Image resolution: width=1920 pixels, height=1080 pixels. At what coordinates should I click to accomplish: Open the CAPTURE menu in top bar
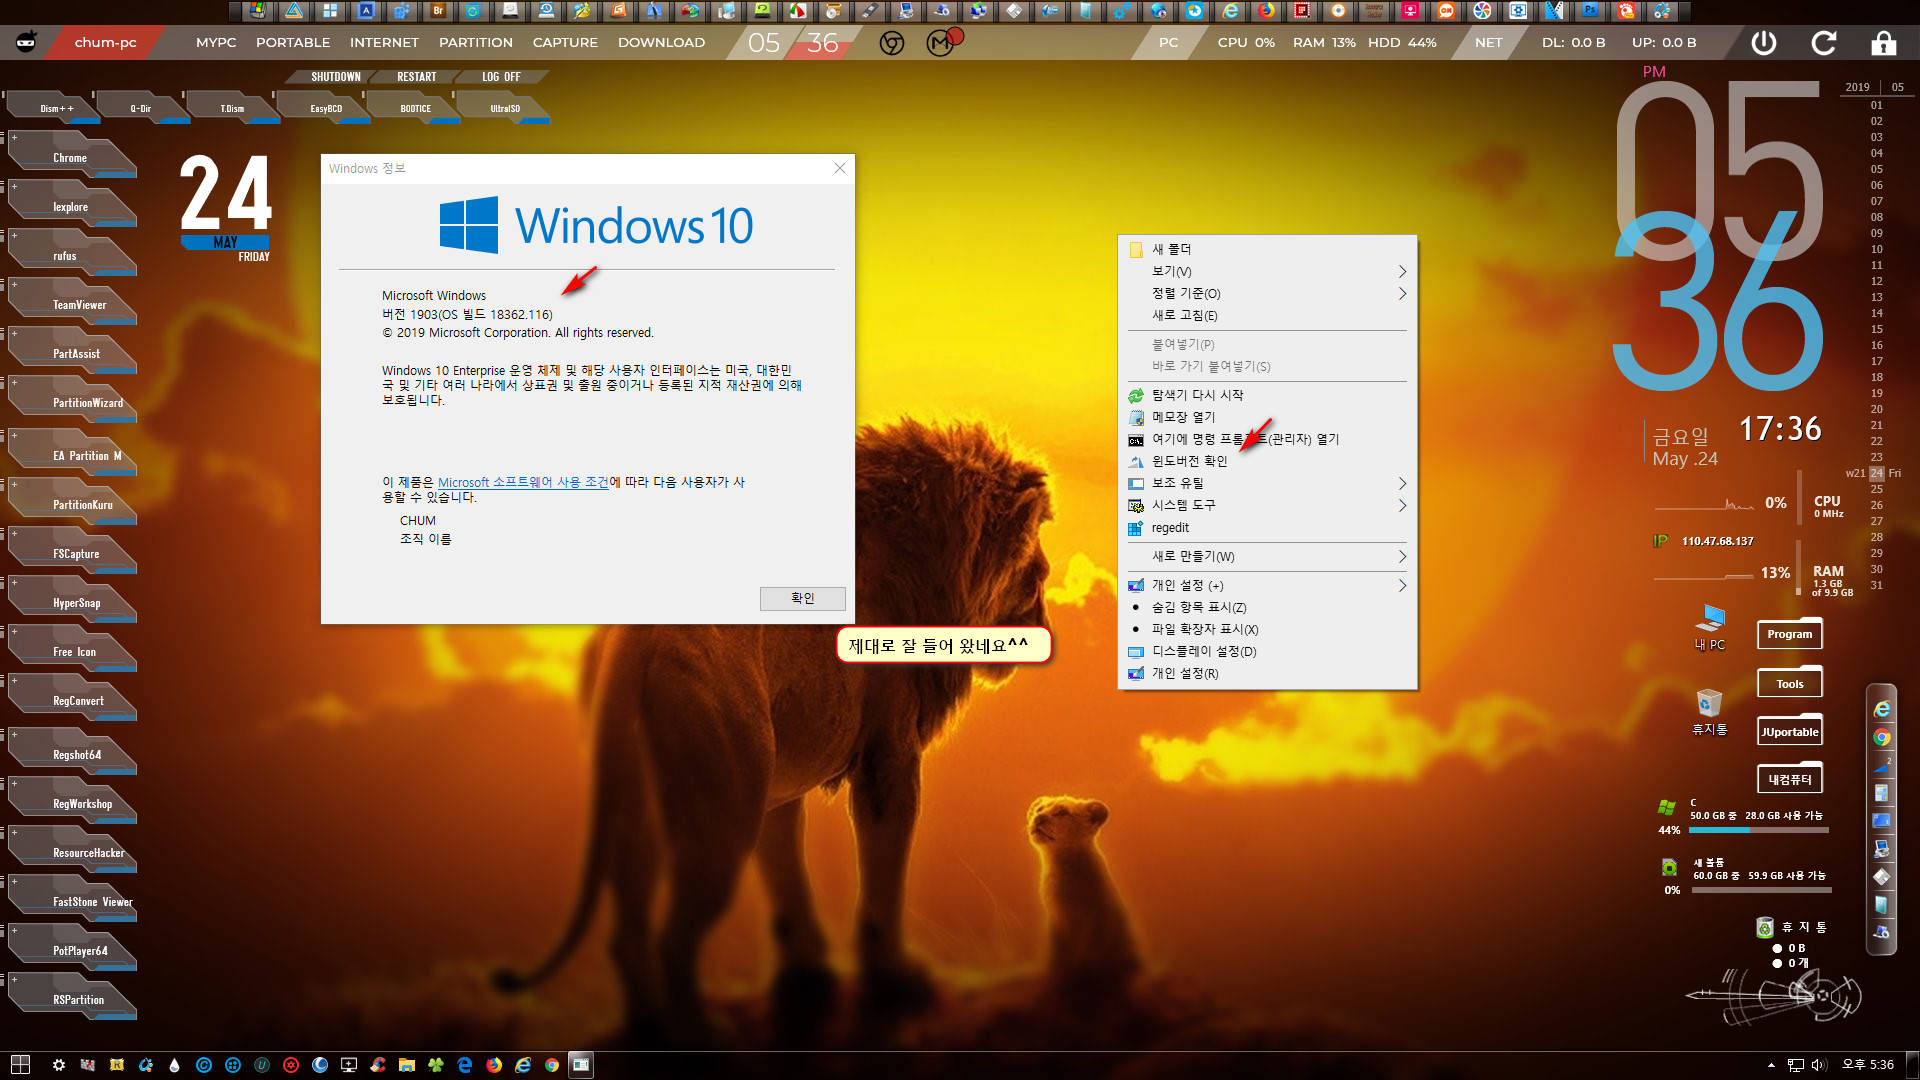point(565,43)
